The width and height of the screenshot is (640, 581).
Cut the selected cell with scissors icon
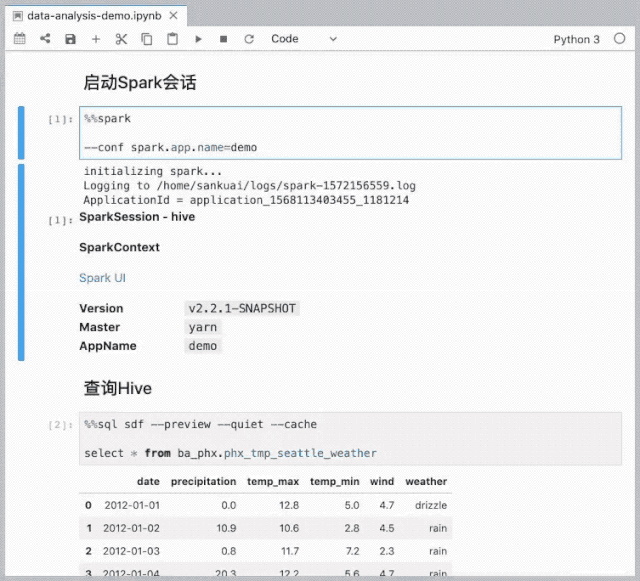(121, 39)
